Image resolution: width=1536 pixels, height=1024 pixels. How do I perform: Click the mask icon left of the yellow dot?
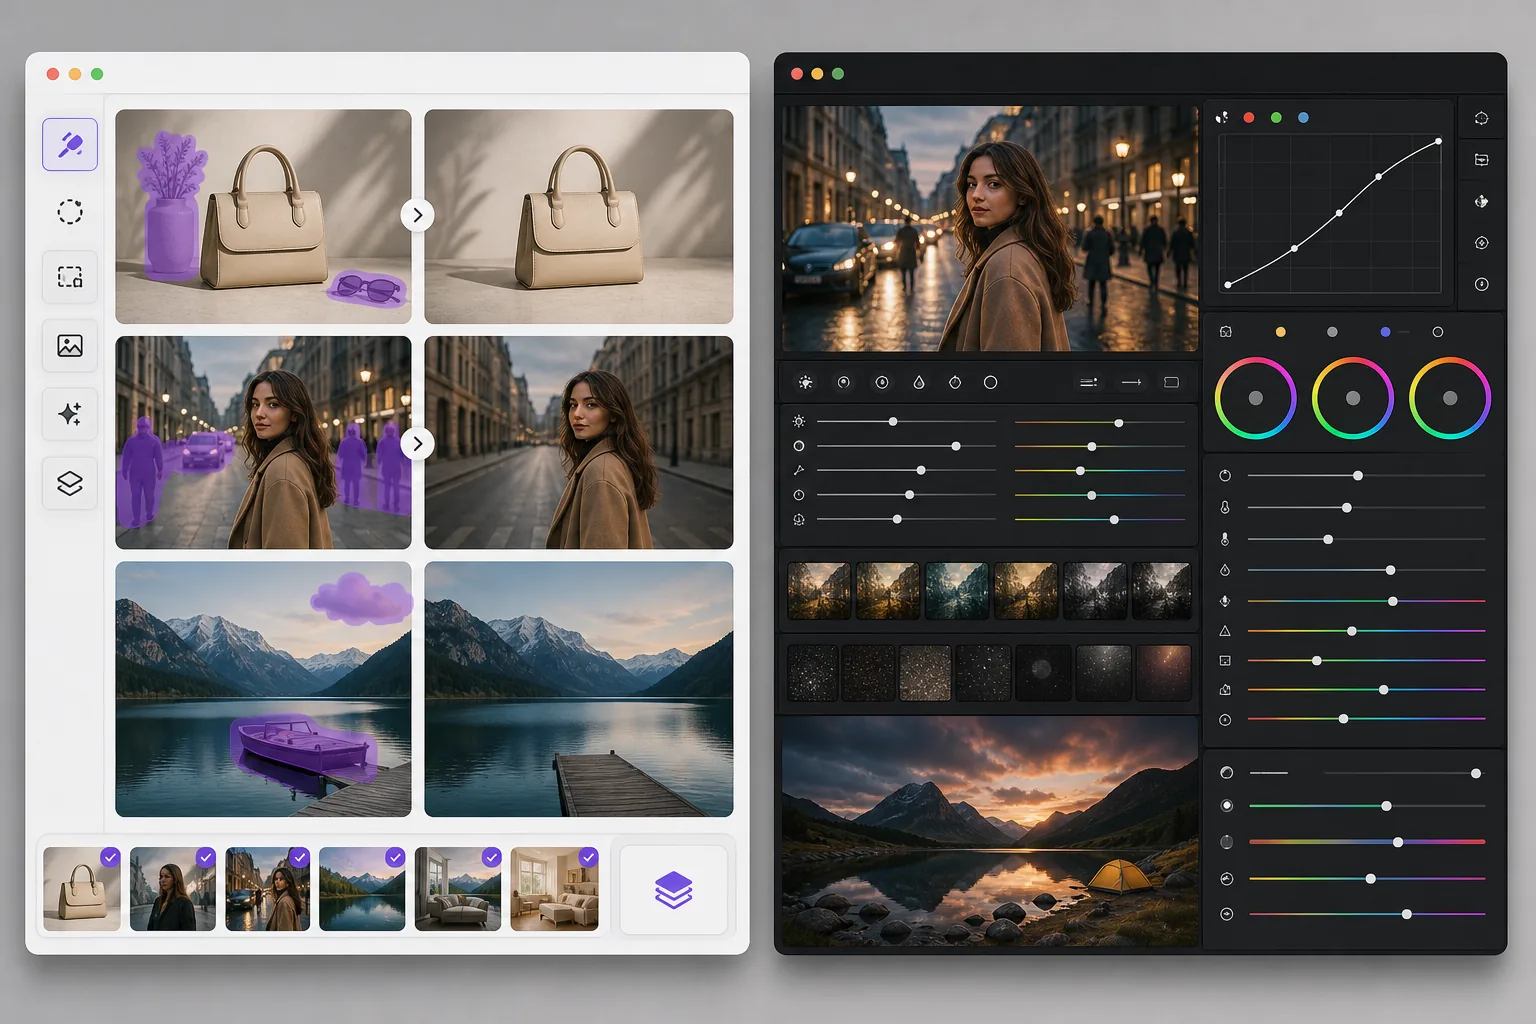coord(1226,332)
